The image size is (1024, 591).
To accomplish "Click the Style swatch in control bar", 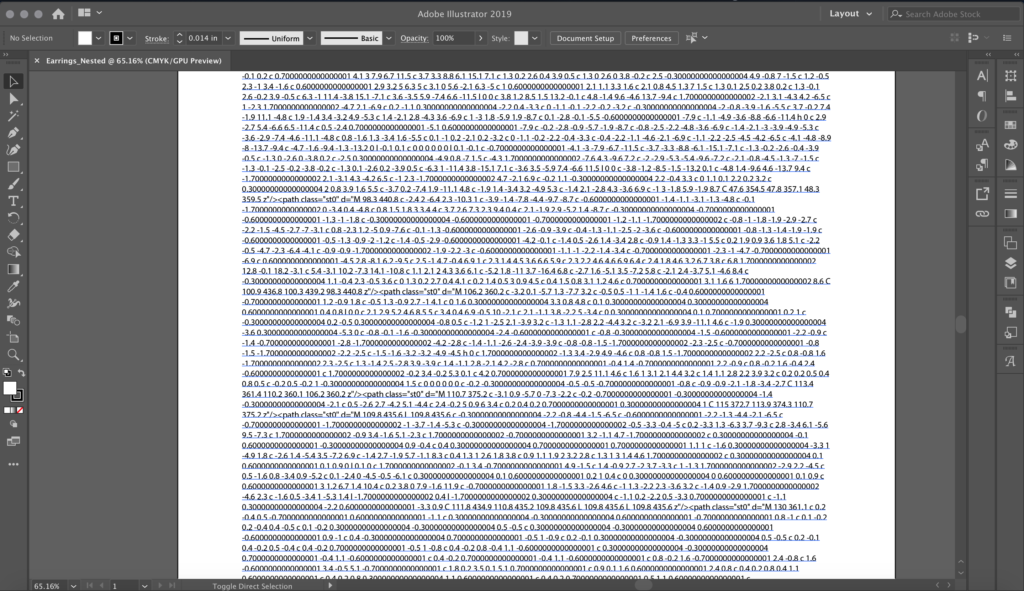I will (x=520, y=39).
